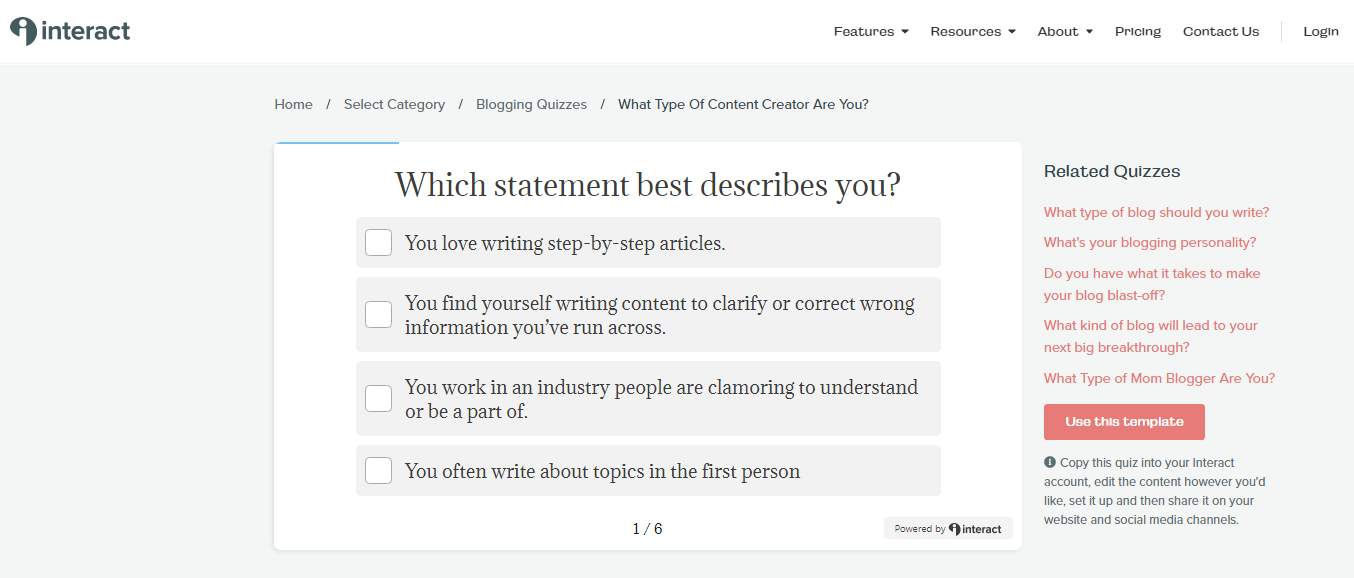
Task: Click the Interact logo in header
Action: pyautogui.click(x=70, y=31)
